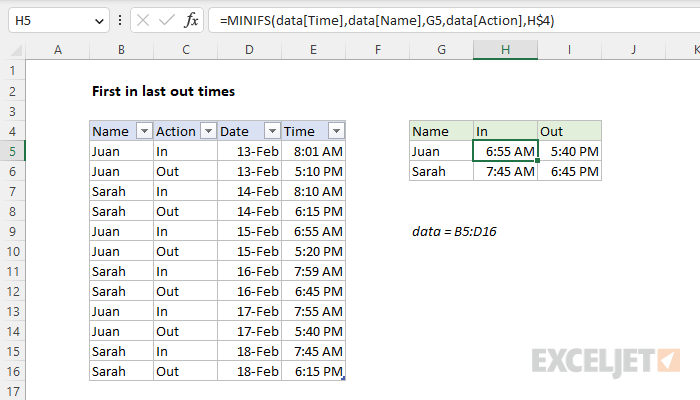700x400 pixels.
Task: Select column H header
Action: point(505,50)
